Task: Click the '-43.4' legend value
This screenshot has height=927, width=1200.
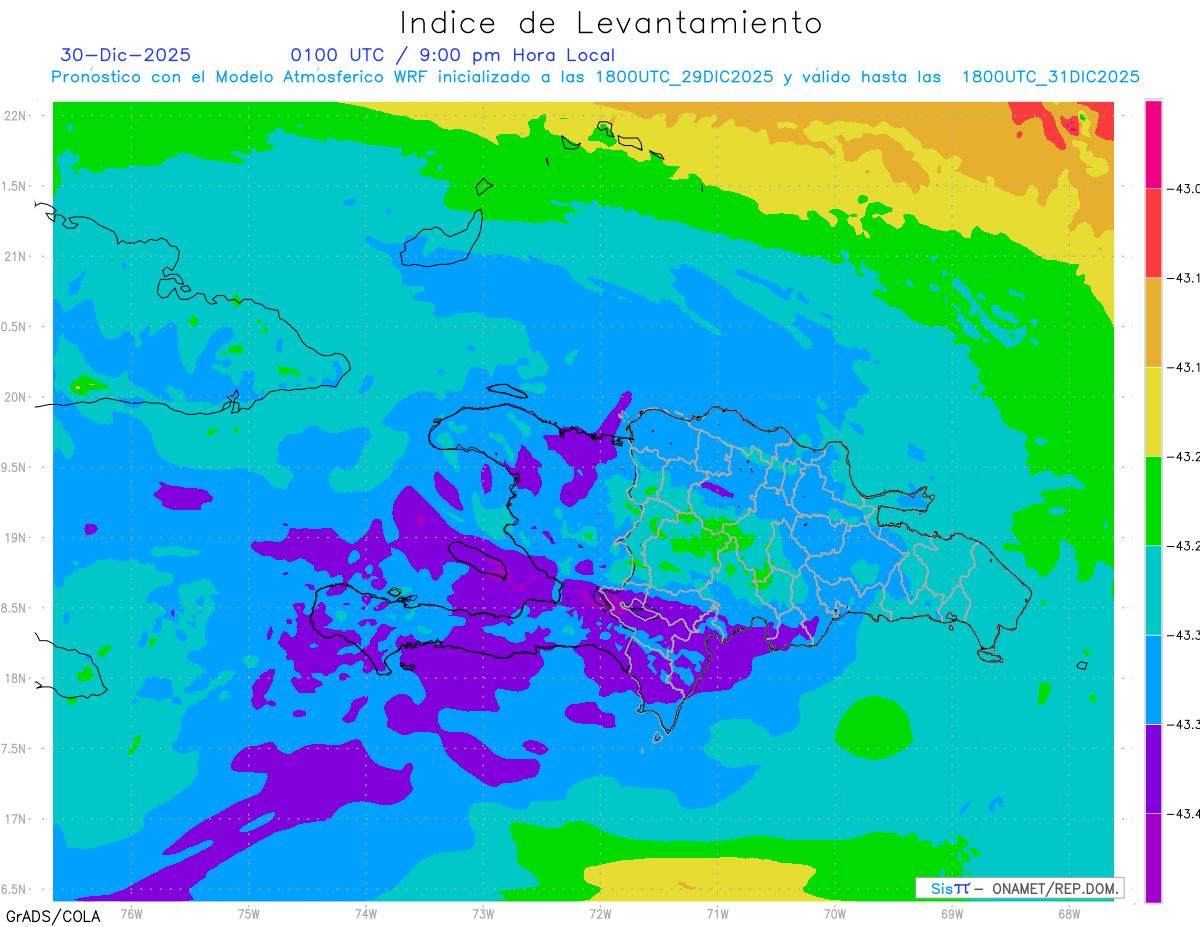Action: 1184,813
